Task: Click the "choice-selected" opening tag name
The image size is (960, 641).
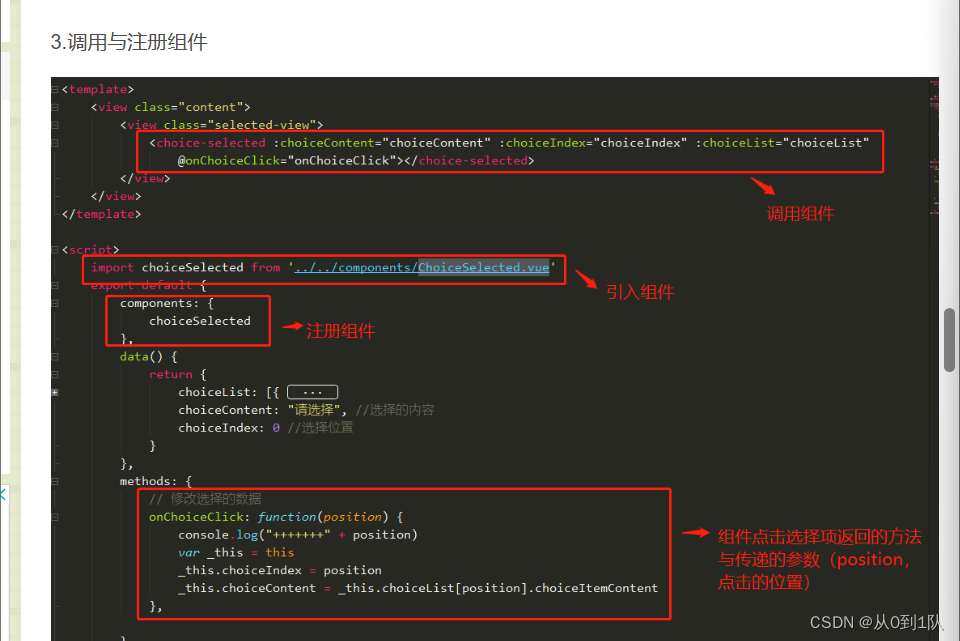Action: pos(211,143)
